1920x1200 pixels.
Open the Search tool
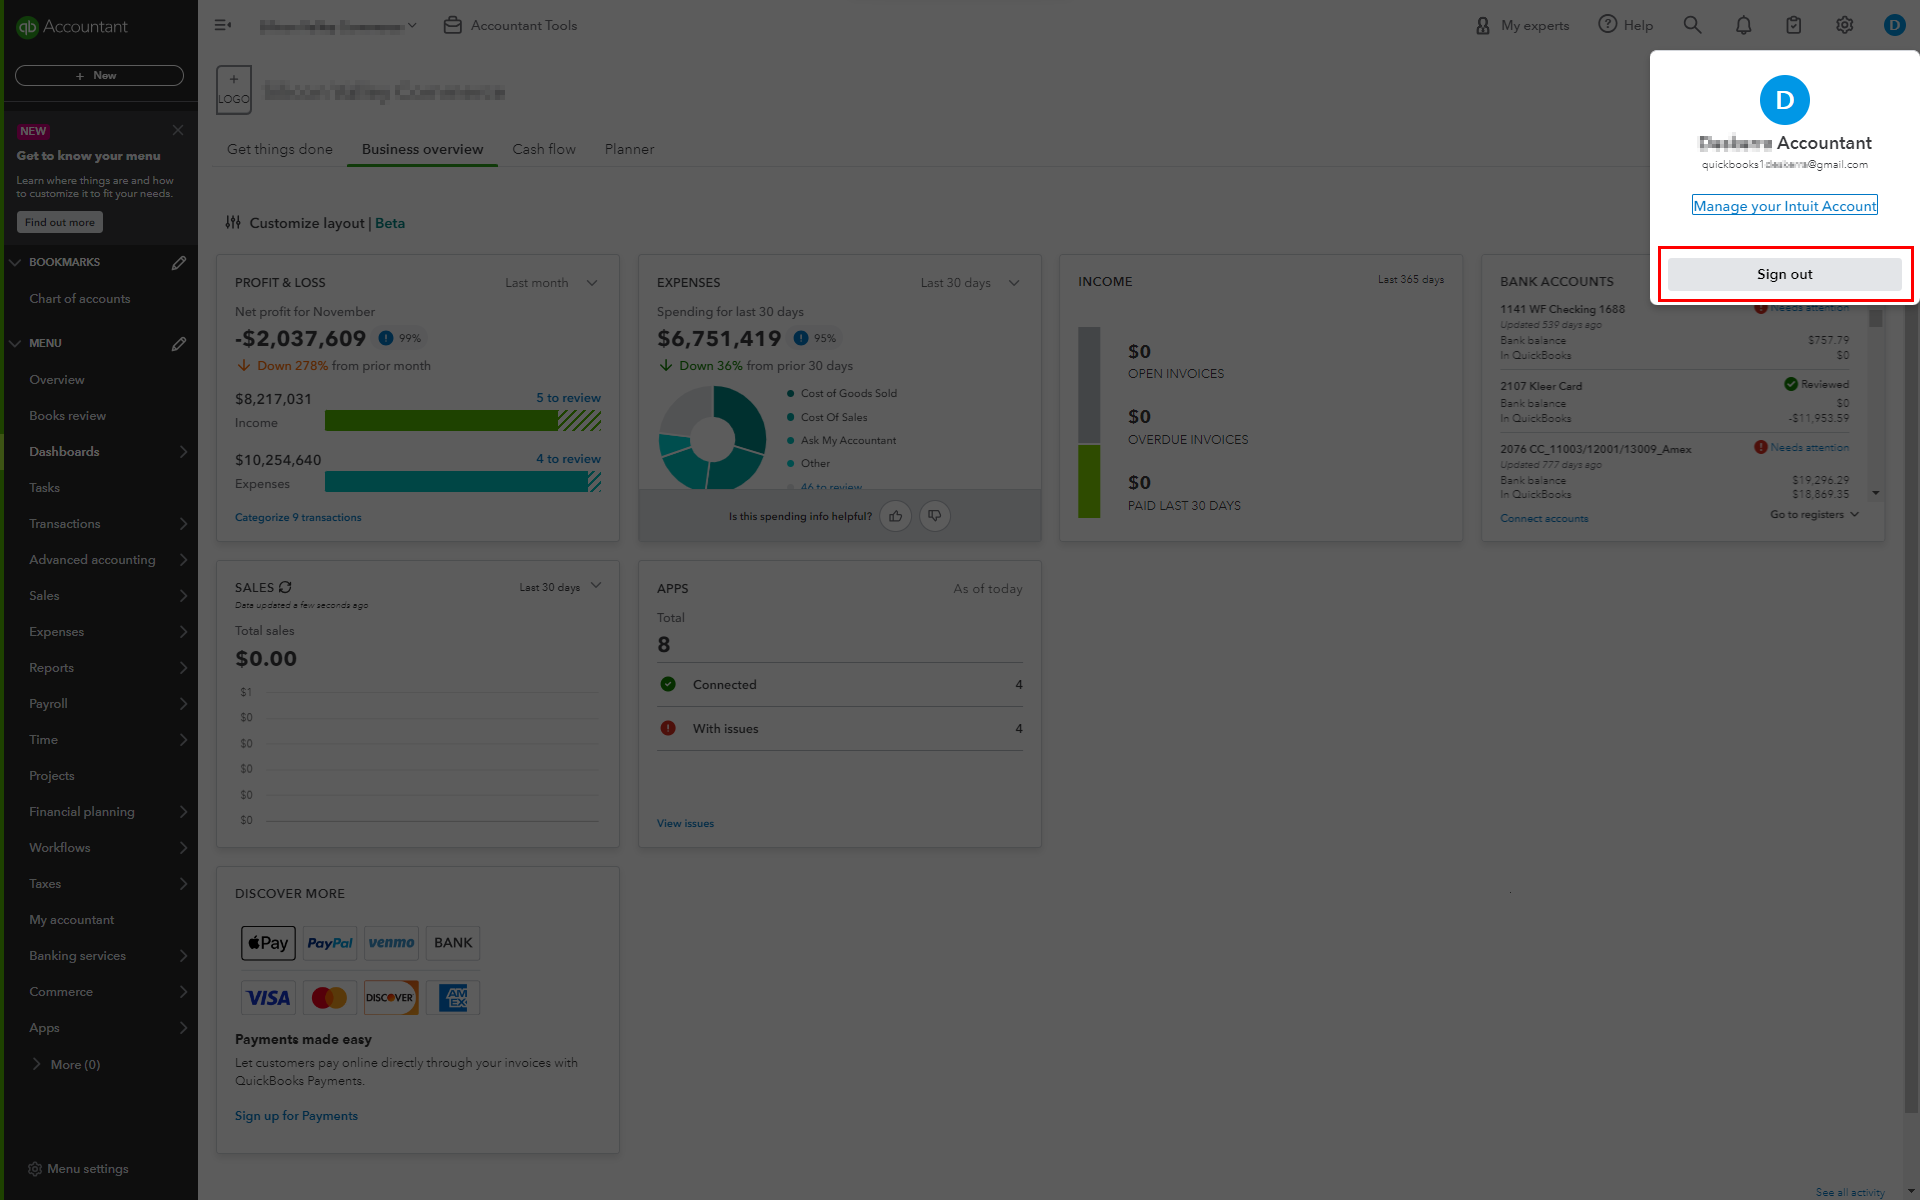(1692, 25)
